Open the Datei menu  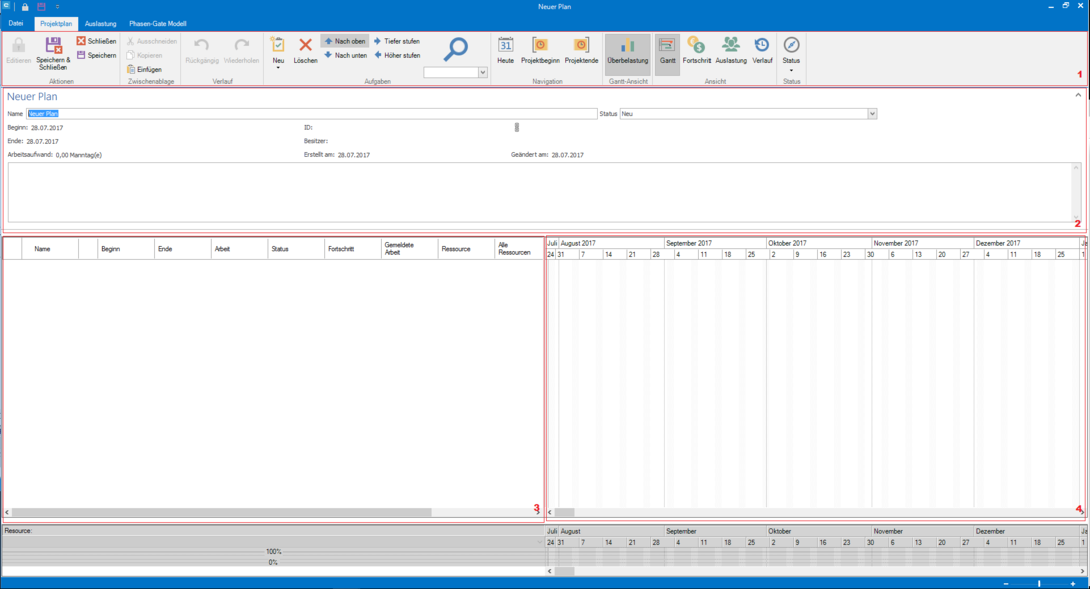tap(15, 23)
